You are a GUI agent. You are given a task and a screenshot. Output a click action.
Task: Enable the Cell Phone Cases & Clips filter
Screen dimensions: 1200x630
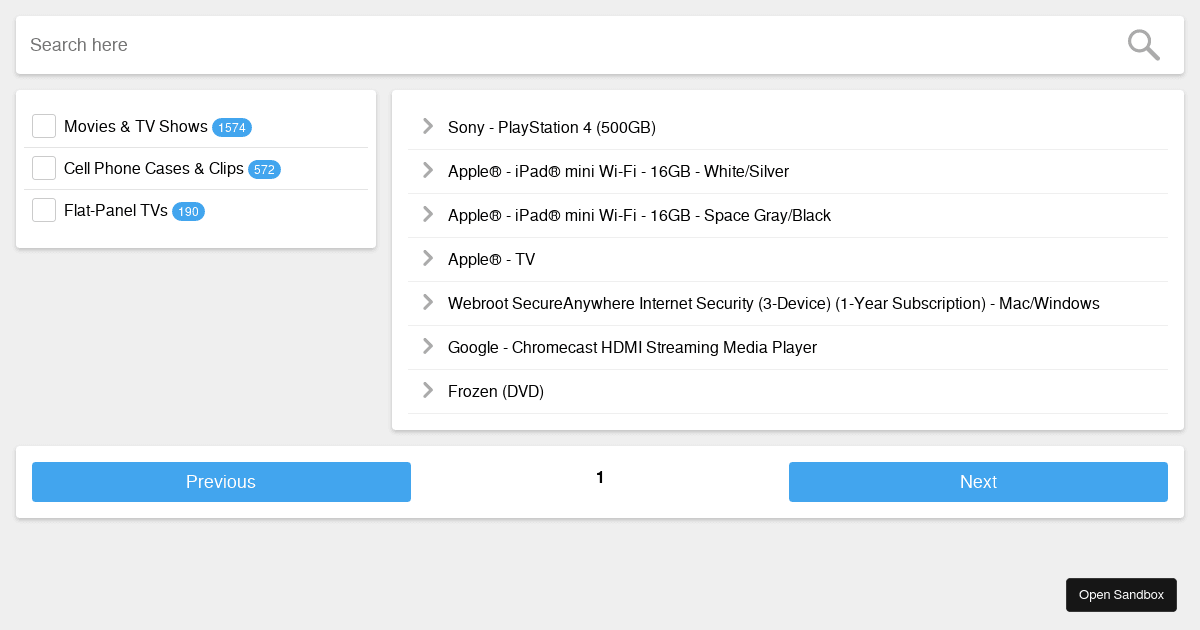tap(44, 168)
